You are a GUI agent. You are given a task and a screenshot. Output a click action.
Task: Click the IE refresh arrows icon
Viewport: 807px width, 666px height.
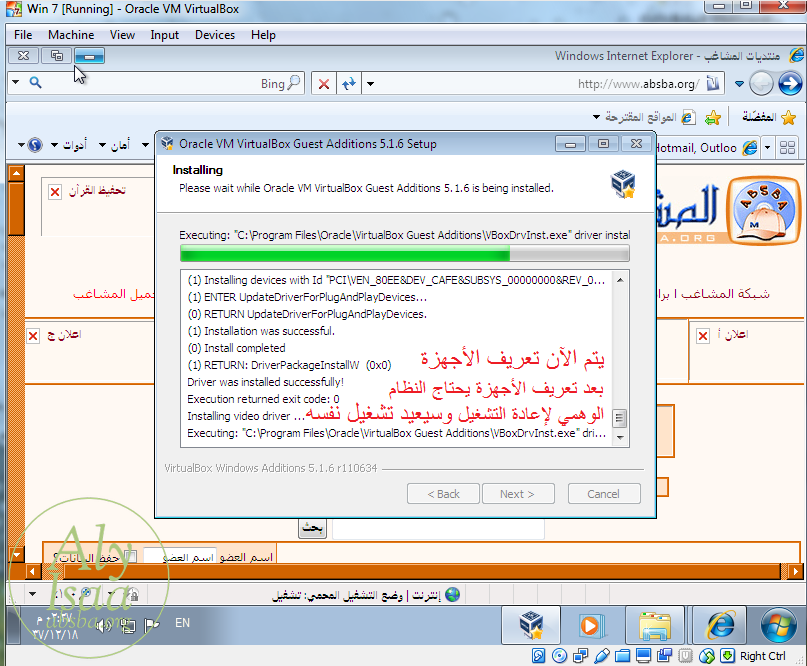(348, 84)
